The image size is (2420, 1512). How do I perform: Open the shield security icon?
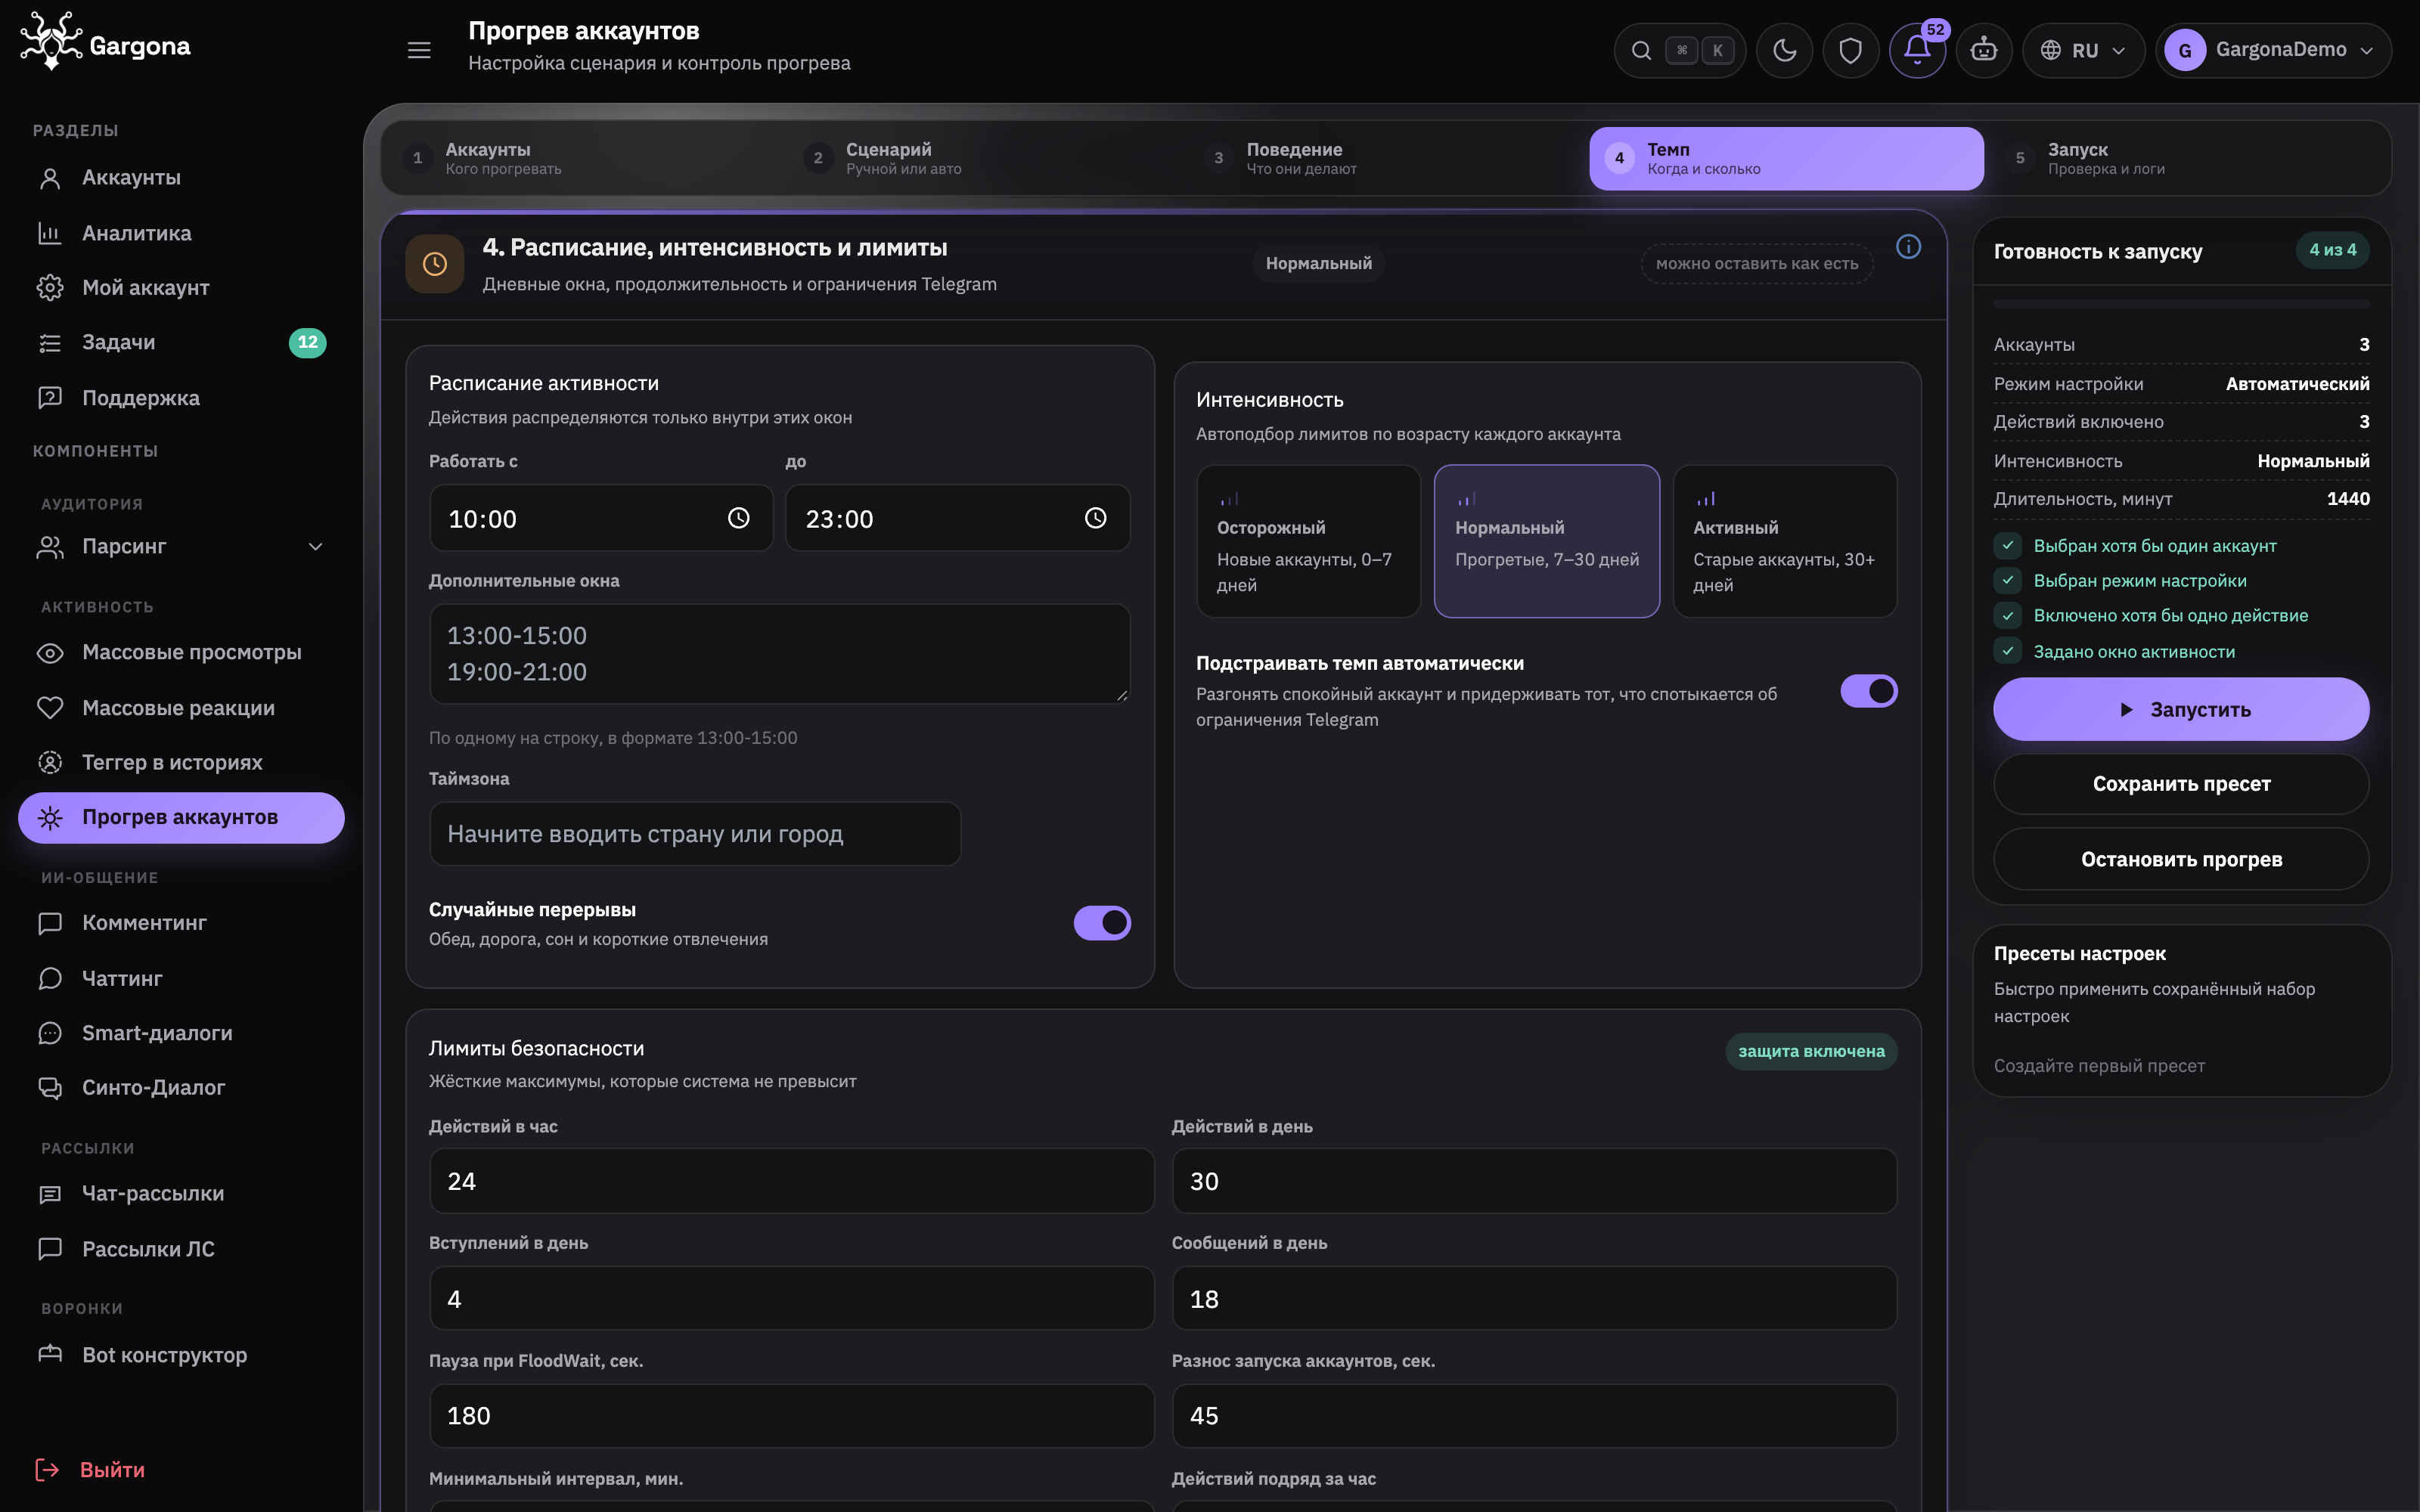(1850, 50)
